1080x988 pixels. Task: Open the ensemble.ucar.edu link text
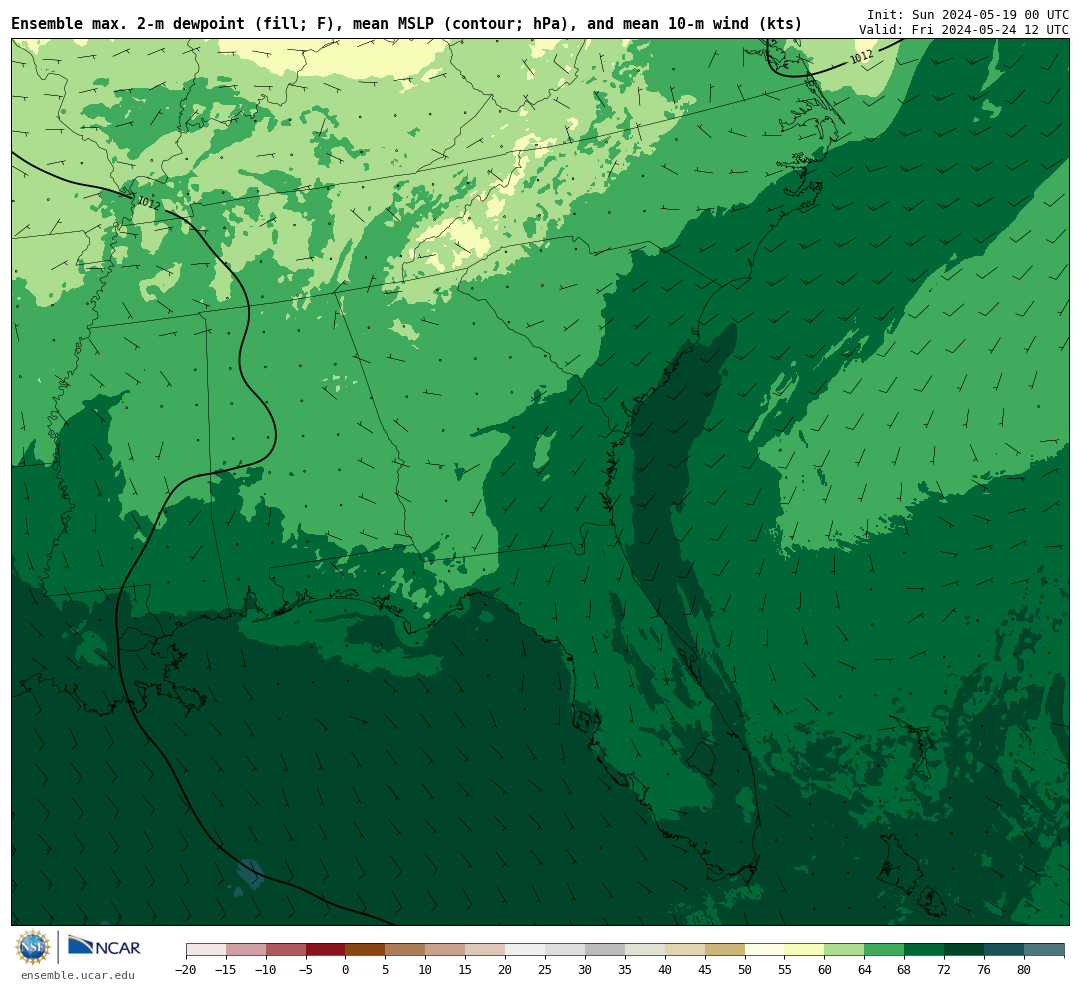[x=78, y=975]
